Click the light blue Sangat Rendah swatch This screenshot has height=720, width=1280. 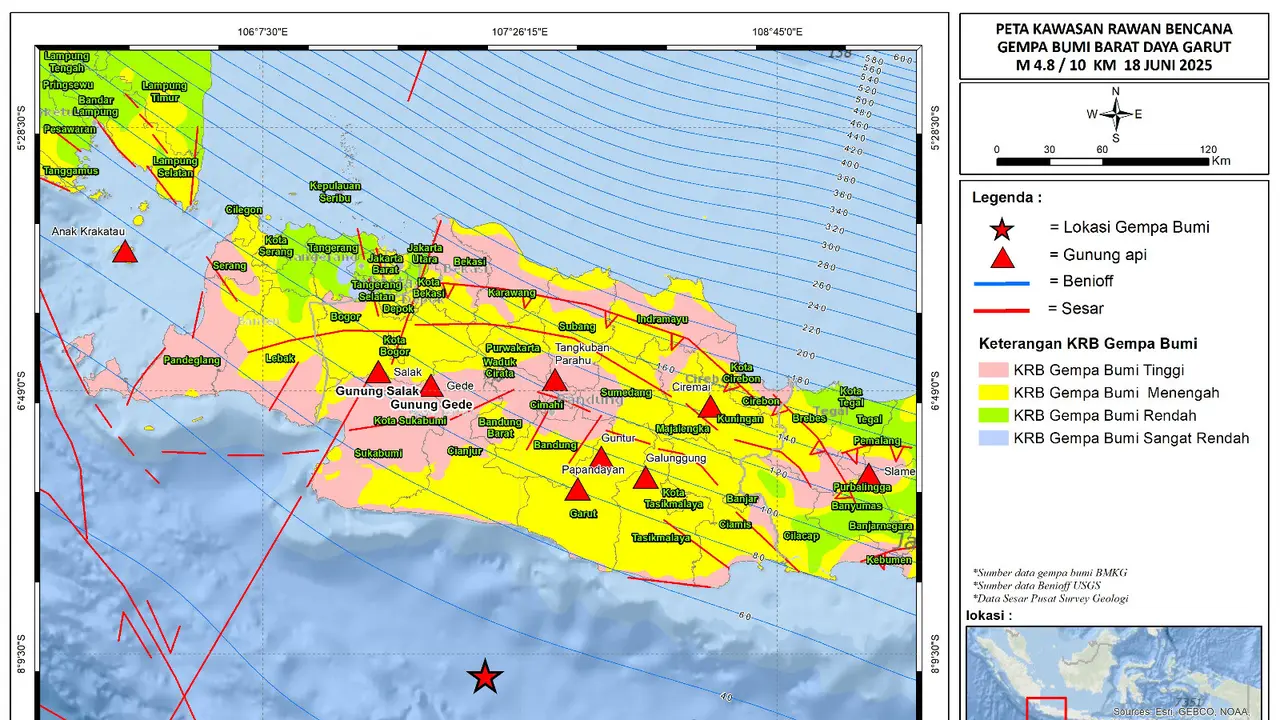(x=991, y=438)
